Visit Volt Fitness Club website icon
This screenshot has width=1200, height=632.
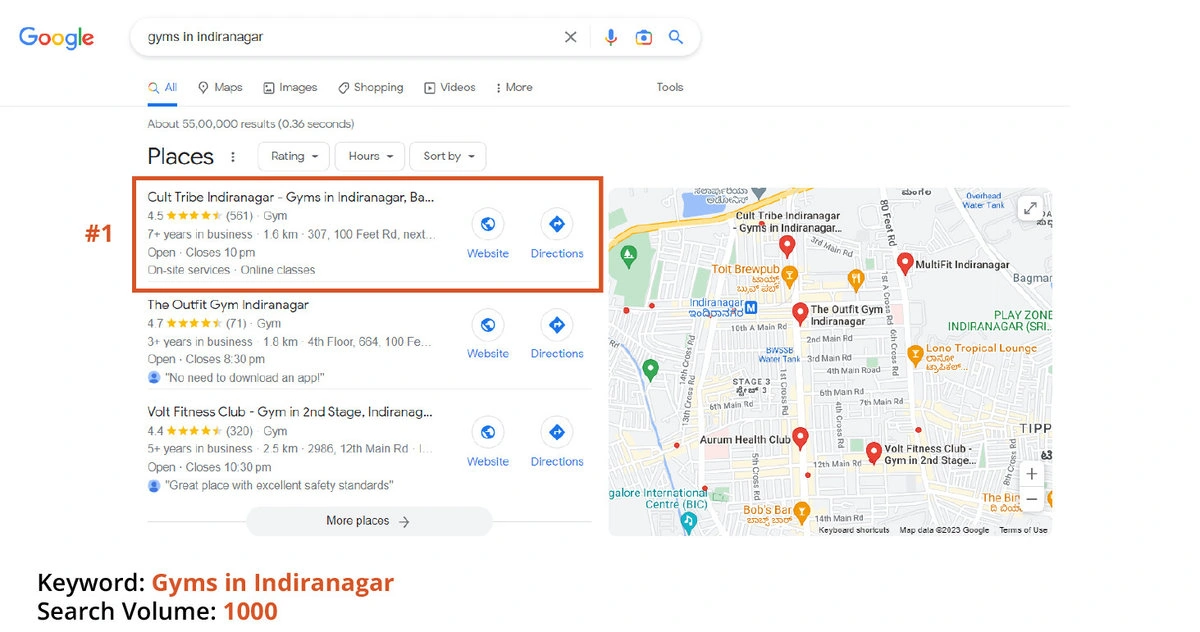pos(488,432)
